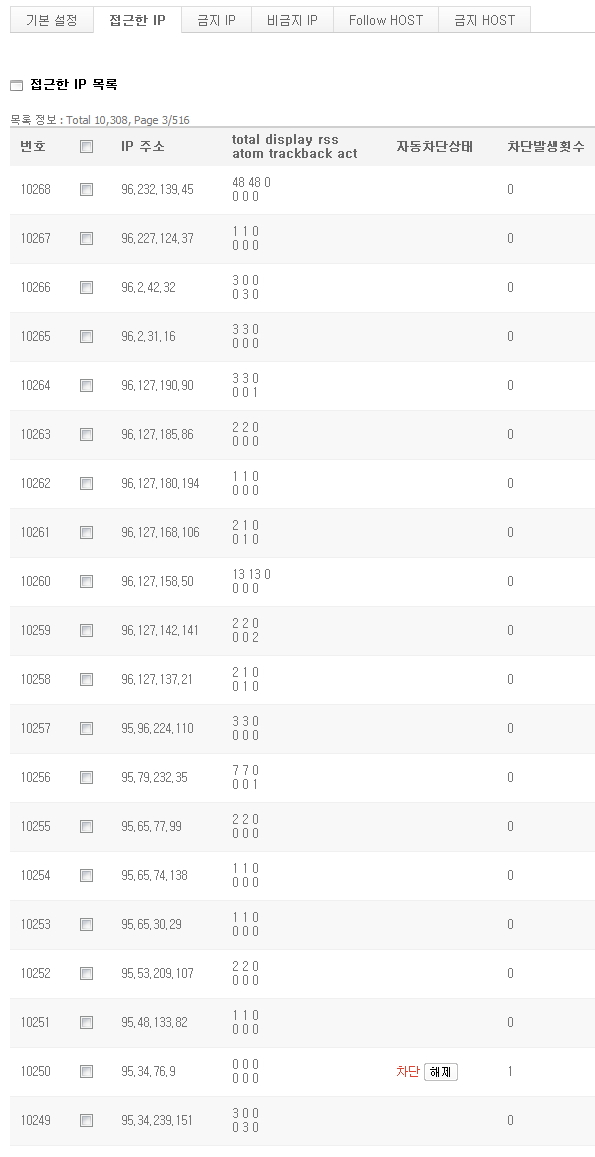
Task: Select checkbox for row number 10266
Action: 86,288
